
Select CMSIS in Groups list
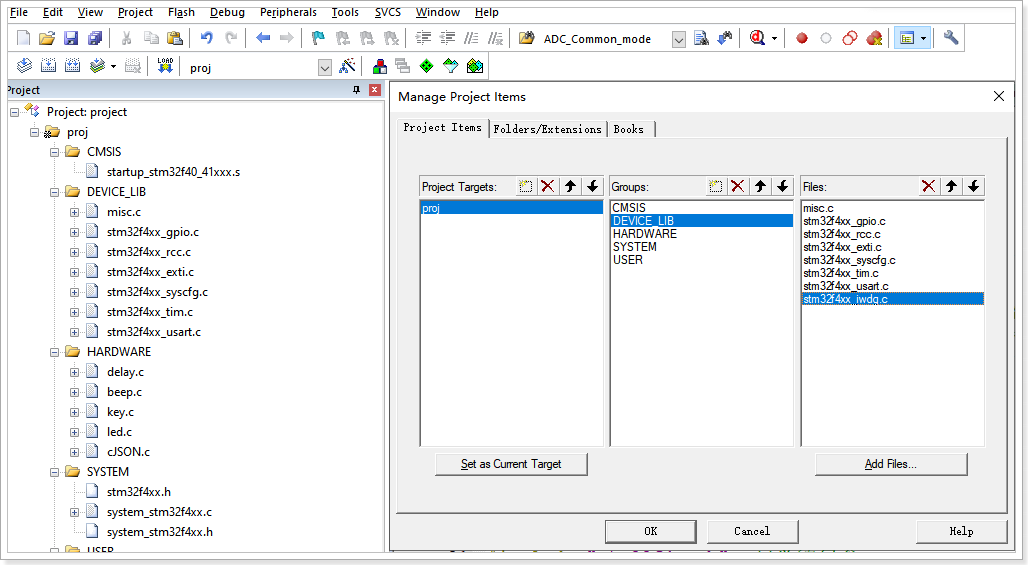(701, 208)
